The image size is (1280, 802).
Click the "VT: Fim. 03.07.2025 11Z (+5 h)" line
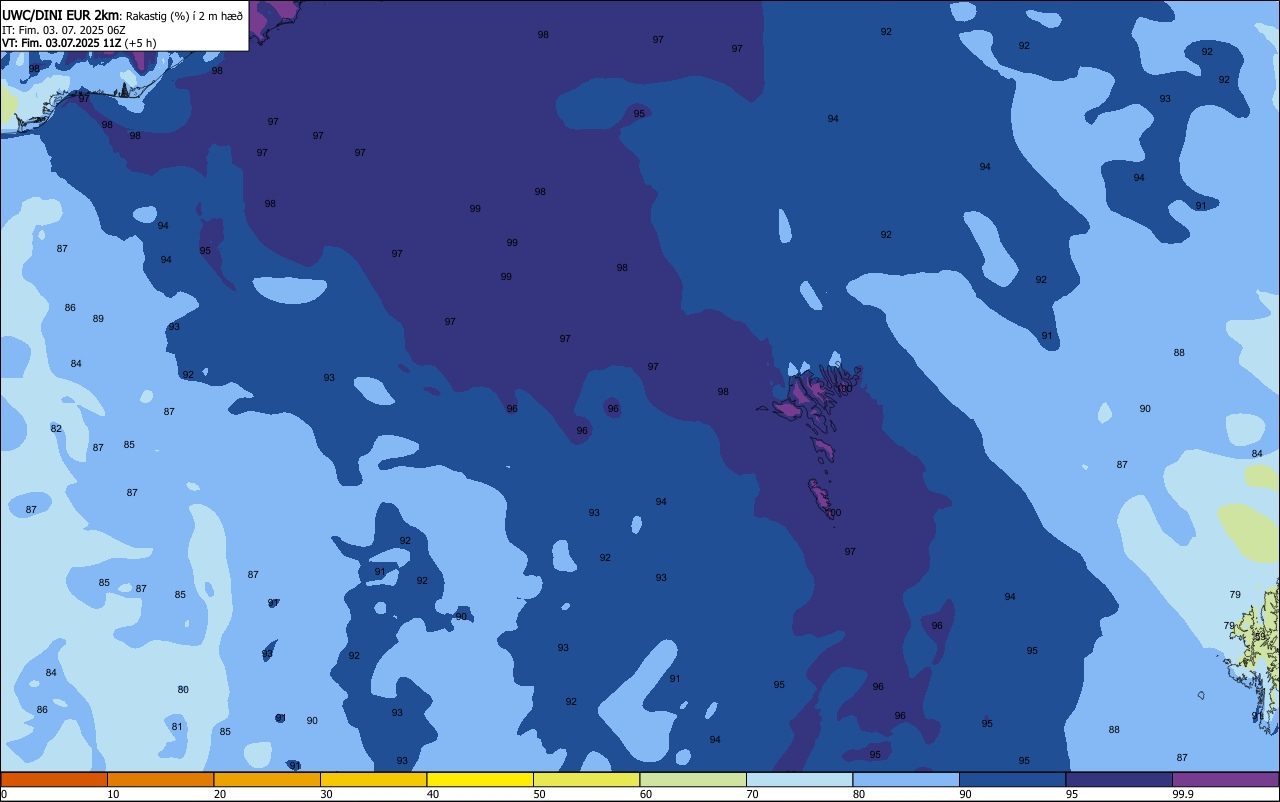point(79,43)
